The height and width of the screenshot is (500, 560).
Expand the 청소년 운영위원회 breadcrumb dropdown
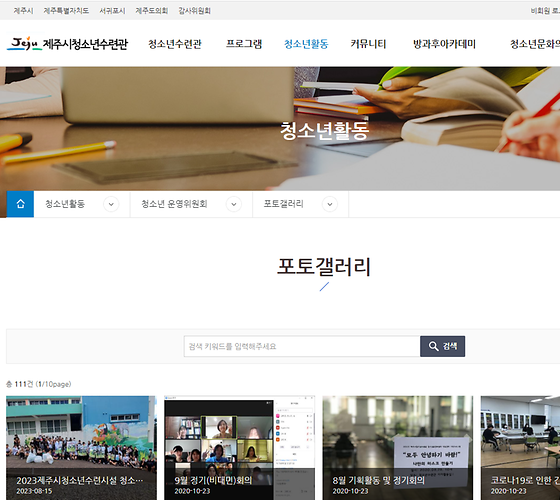234,204
